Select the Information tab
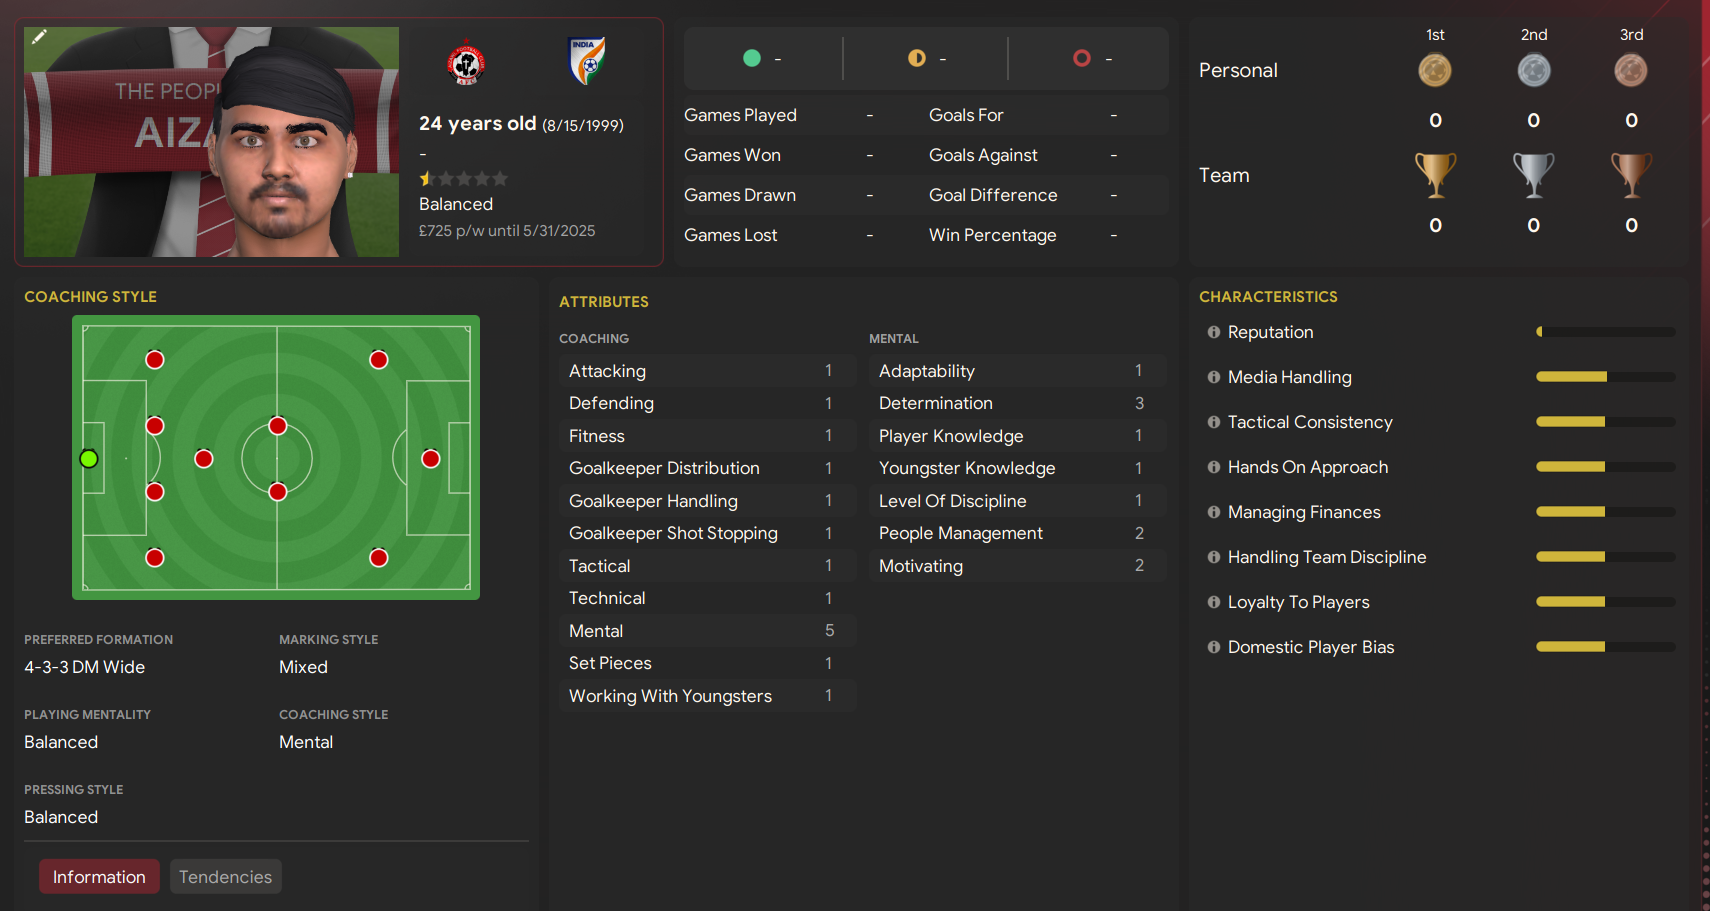Screen dimensions: 1710x911 click(x=99, y=877)
